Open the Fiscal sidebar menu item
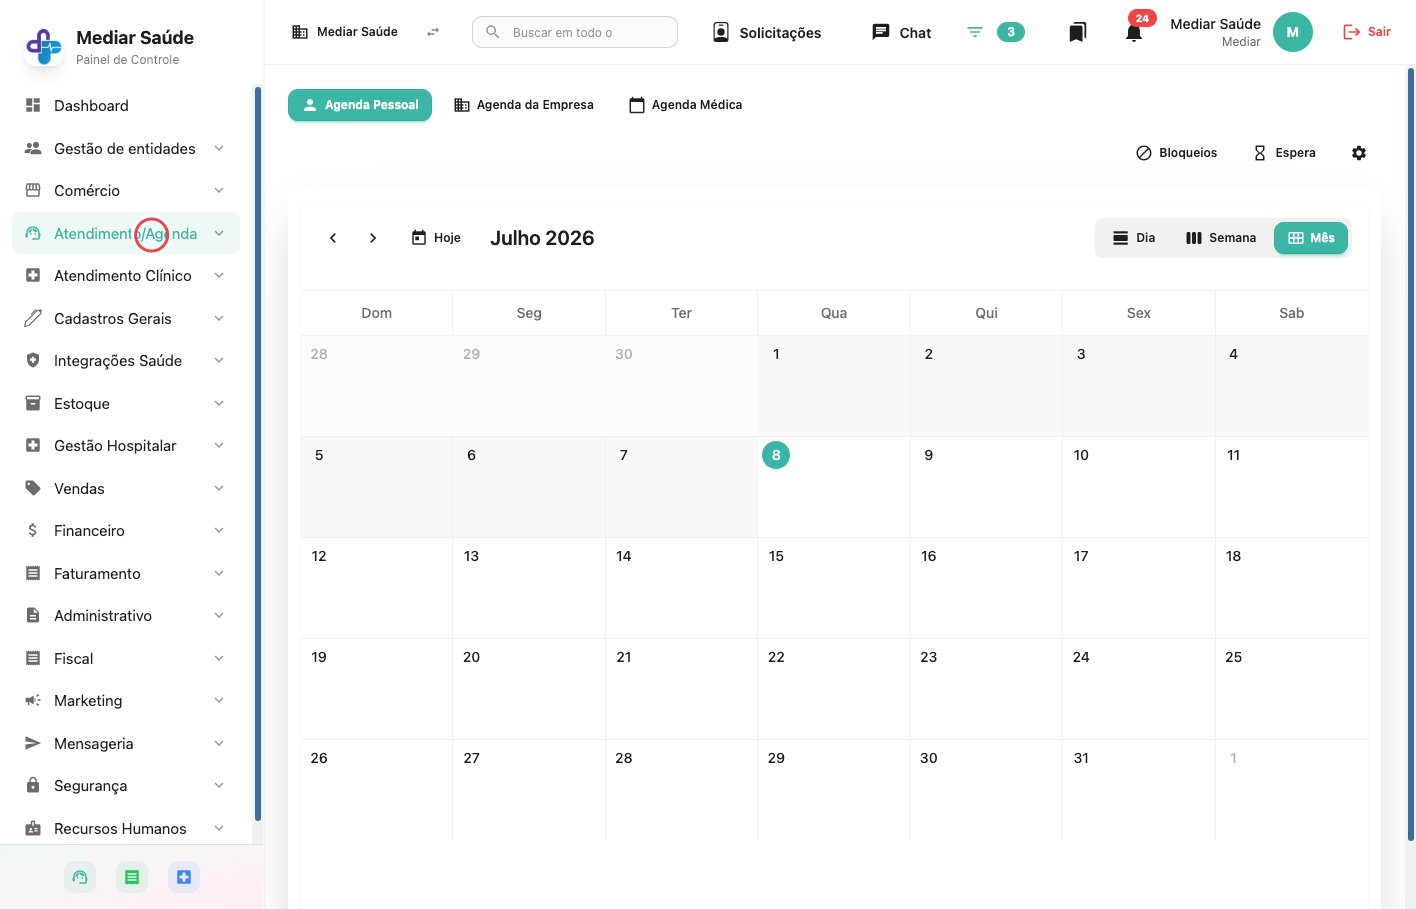The height and width of the screenshot is (909, 1416). pos(126,658)
